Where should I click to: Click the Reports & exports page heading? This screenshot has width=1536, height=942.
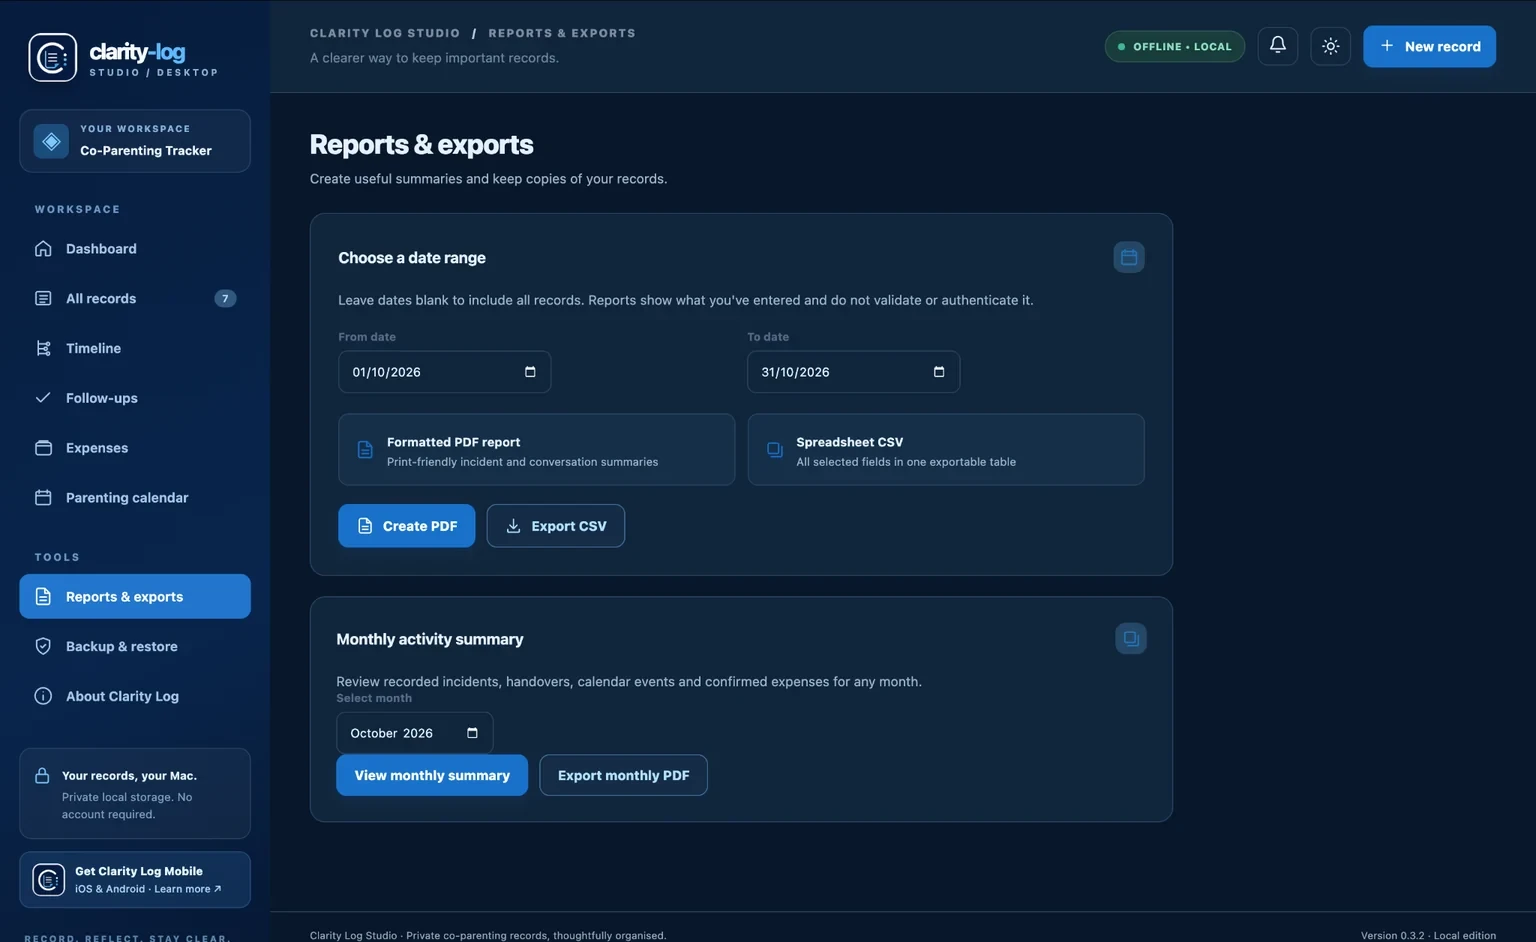click(x=422, y=145)
